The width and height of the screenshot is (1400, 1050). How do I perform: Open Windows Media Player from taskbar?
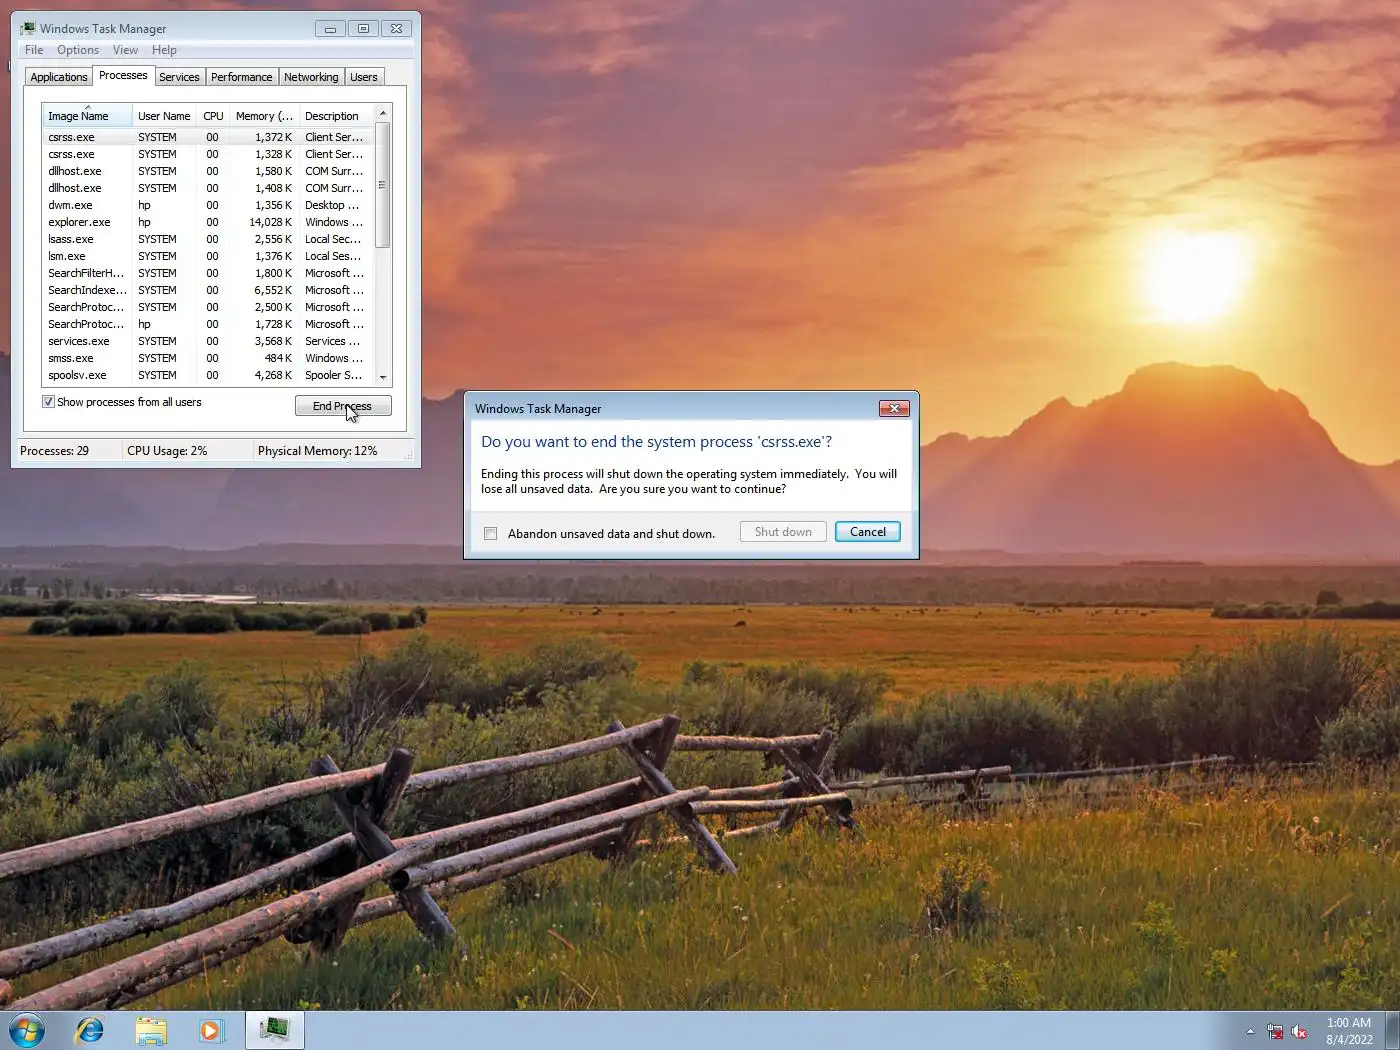pos(212,1030)
